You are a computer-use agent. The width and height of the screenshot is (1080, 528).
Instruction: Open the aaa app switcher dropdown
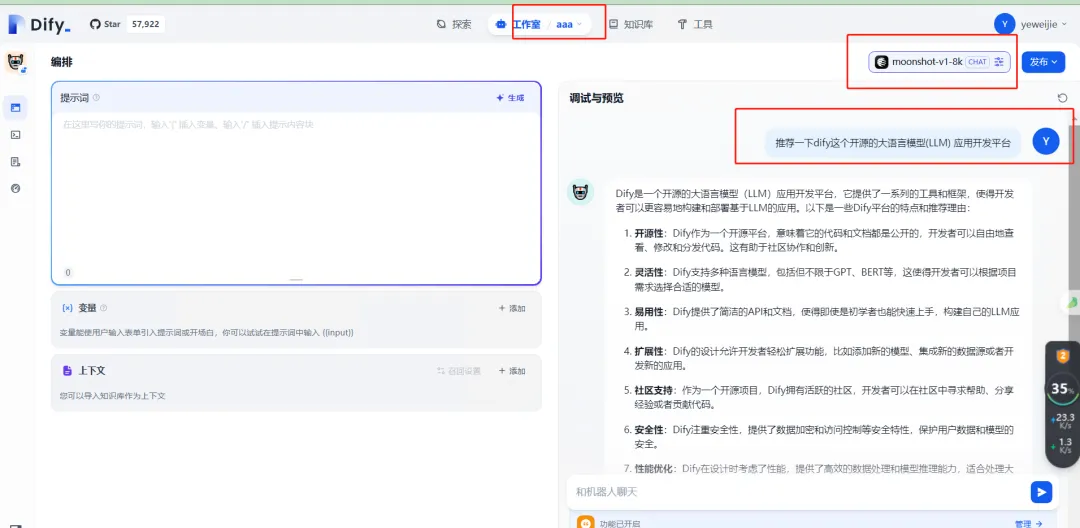[569, 24]
